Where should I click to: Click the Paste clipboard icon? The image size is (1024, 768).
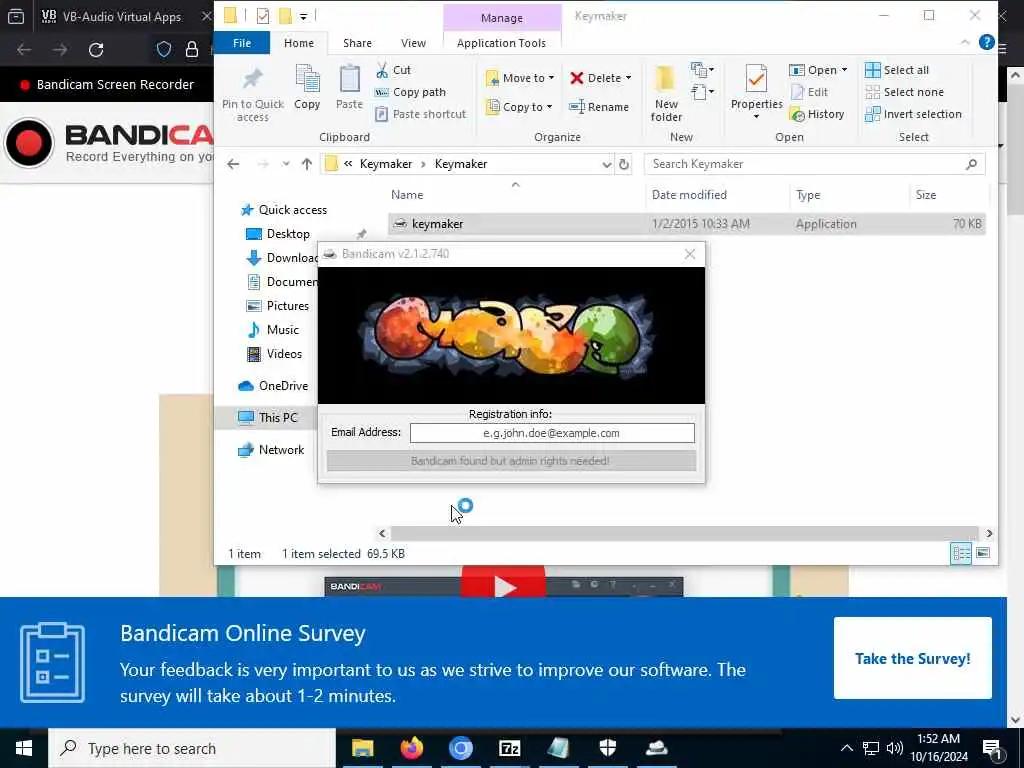[x=349, y=87]
